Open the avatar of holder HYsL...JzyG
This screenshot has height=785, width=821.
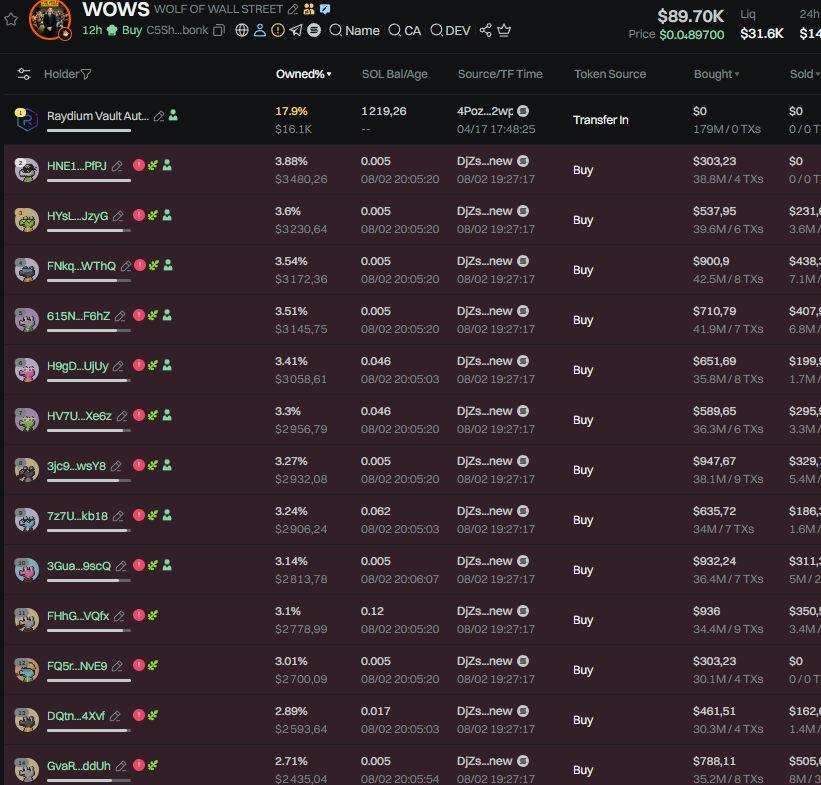pos(27,220)
